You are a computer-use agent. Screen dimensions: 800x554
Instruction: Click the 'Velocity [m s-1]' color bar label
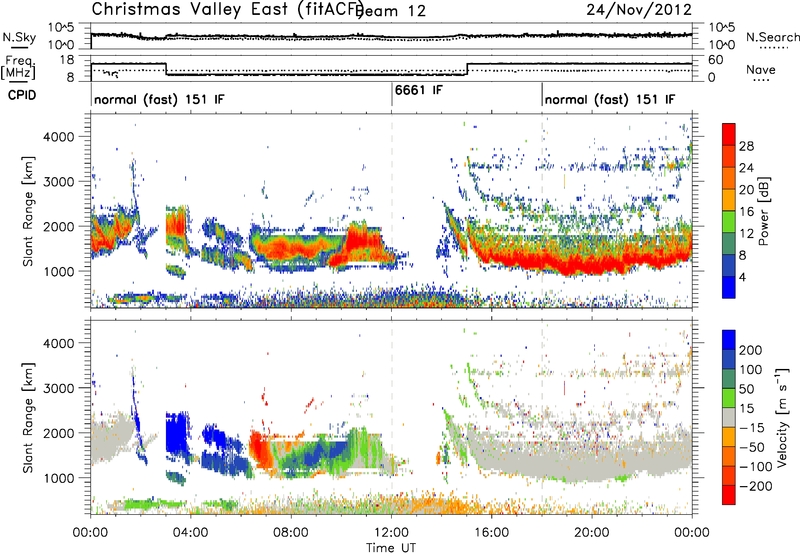coord(782,417)
